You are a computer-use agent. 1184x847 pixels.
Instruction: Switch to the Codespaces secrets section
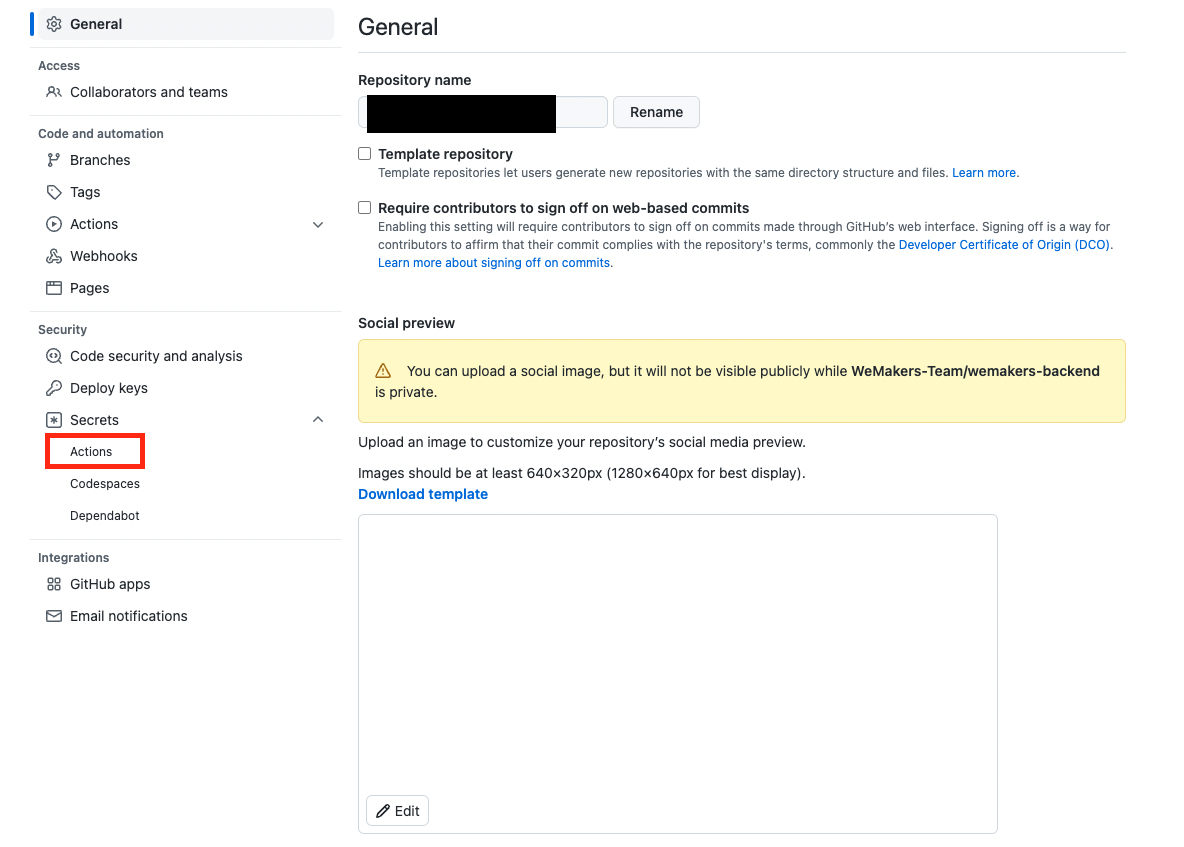pos(105,483)
